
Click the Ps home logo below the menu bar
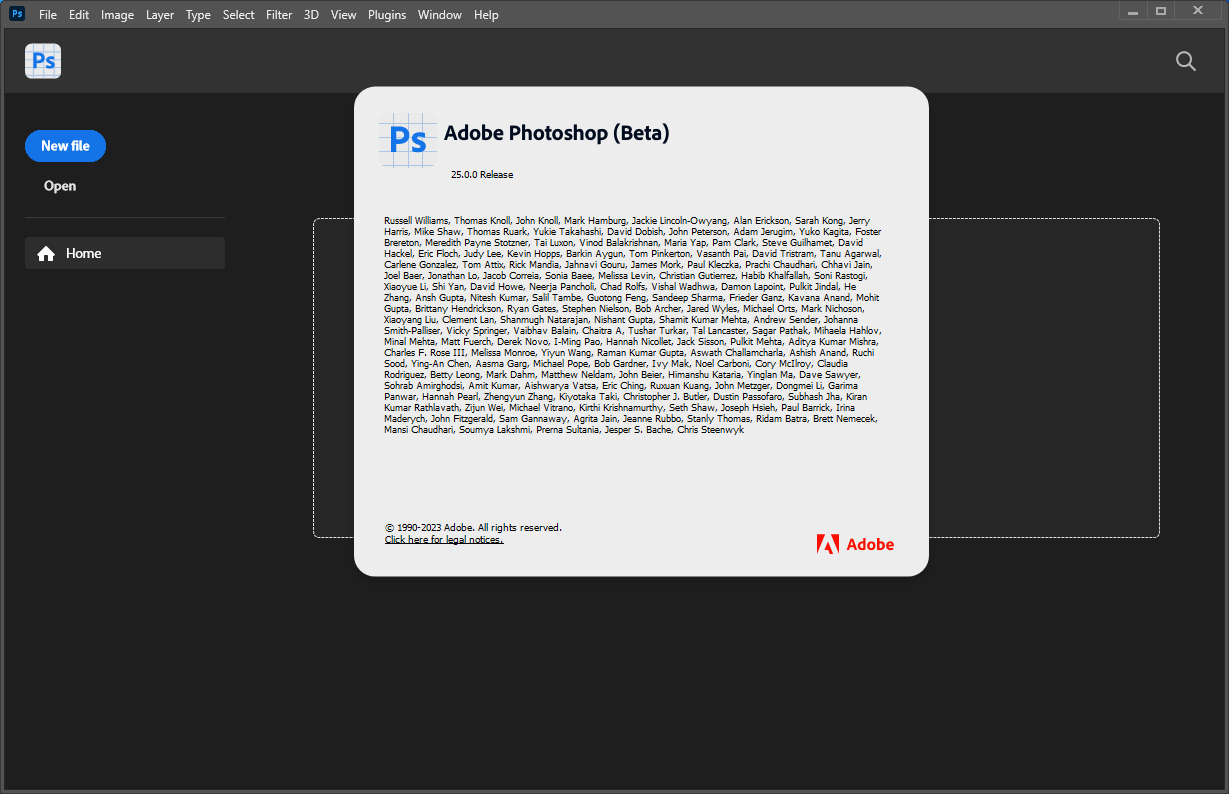[x=43, y=61]
